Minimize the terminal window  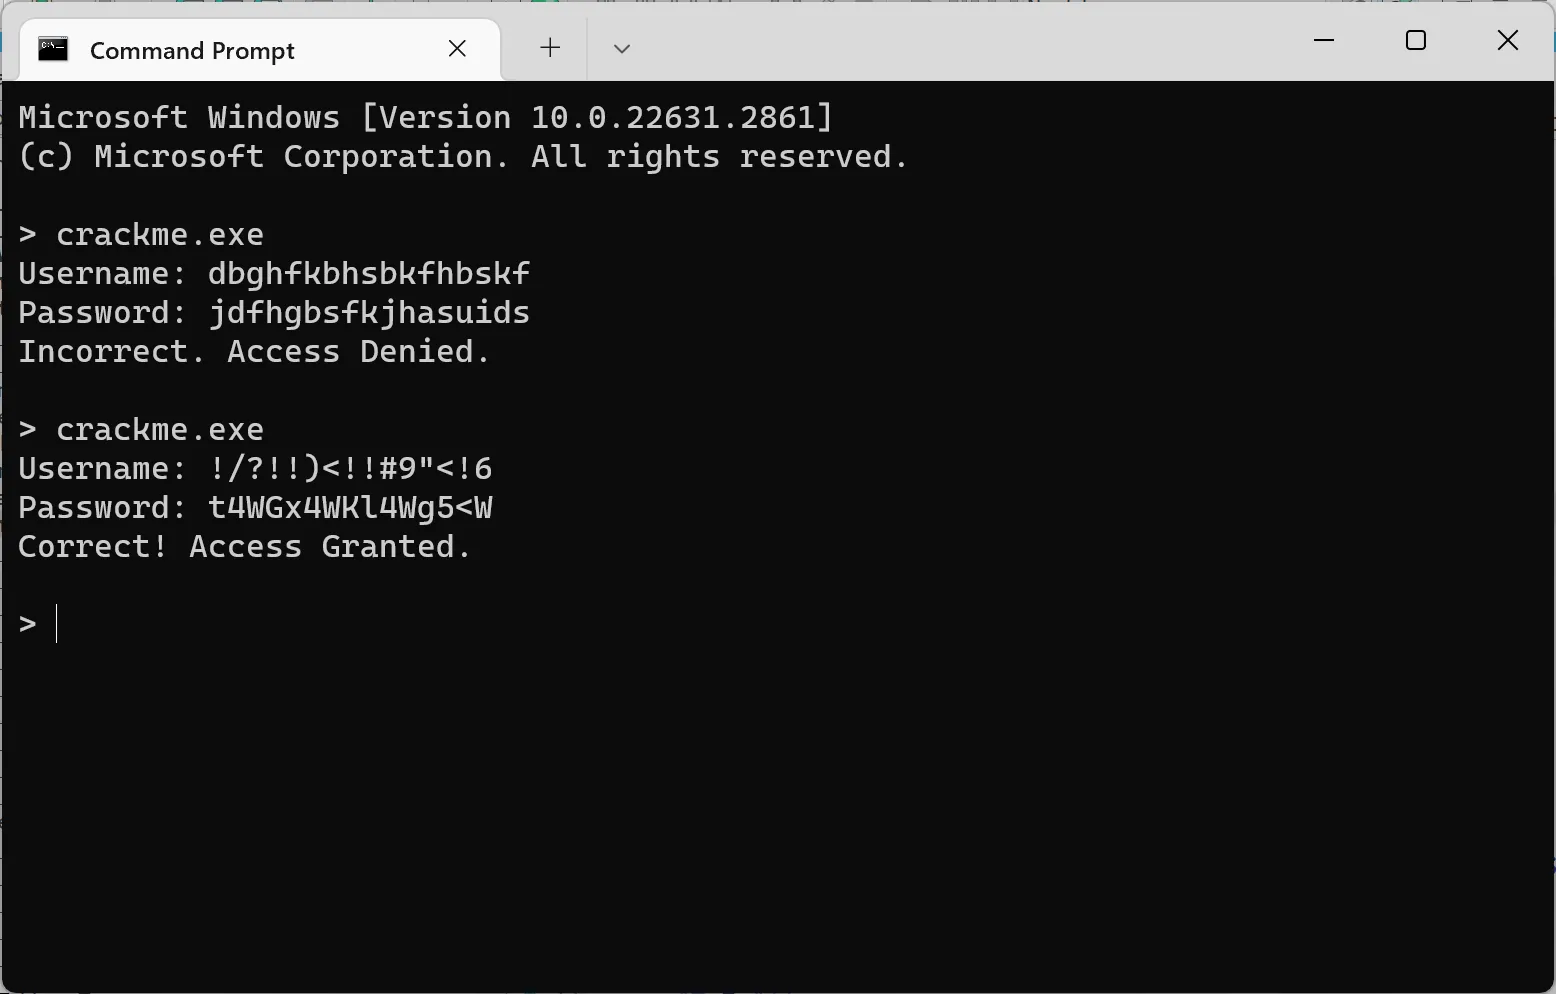pos(1324,41)
